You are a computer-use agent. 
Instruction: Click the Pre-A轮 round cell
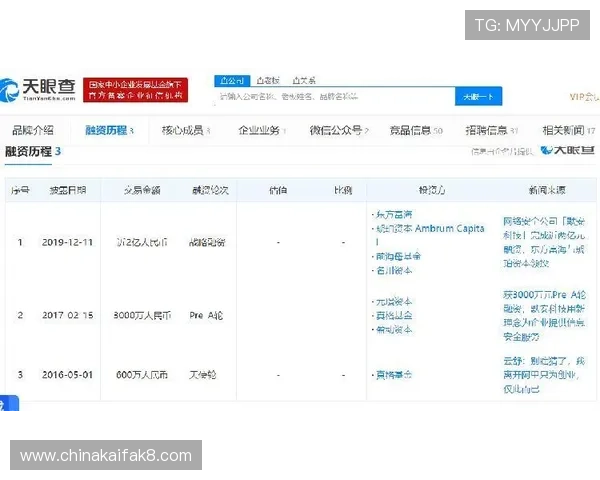click(x=206, y=315)
